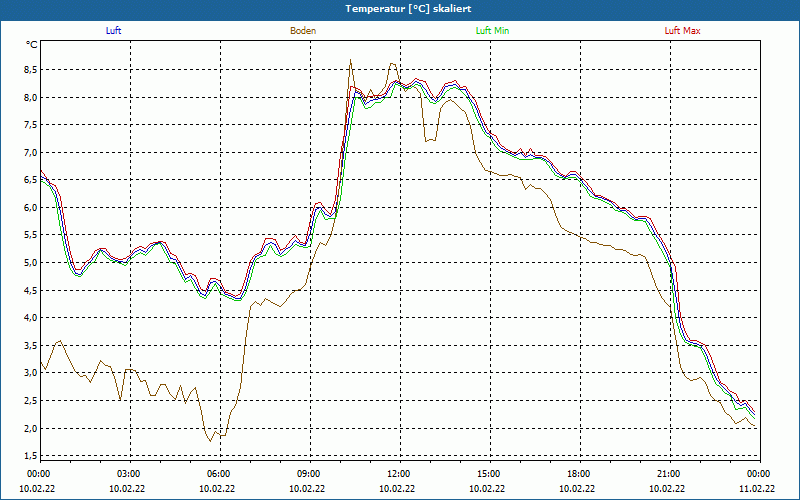Click the °C unit label on the y-axis
Image resolution: width=800 pixels, height=500 pixels.
32,45
